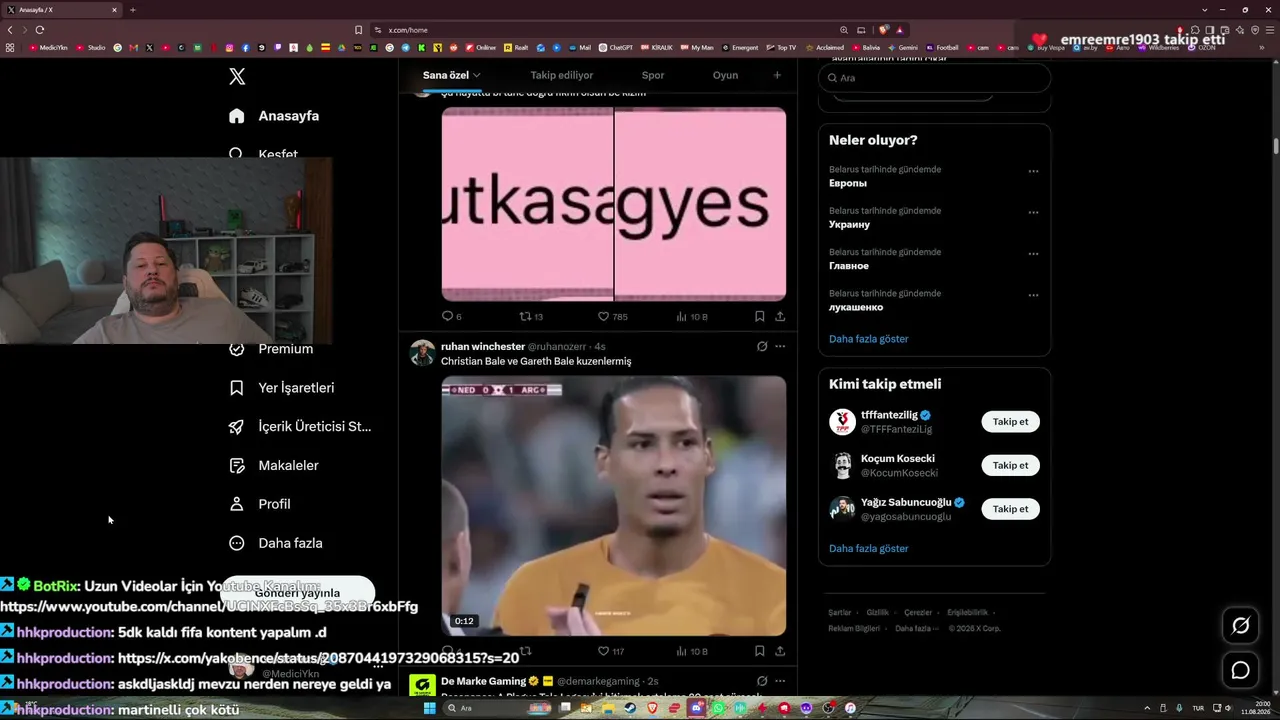Viewport: 1280px width, 720px height.
Task: Open the Windows Start menu
Action: tap(430, 708)
